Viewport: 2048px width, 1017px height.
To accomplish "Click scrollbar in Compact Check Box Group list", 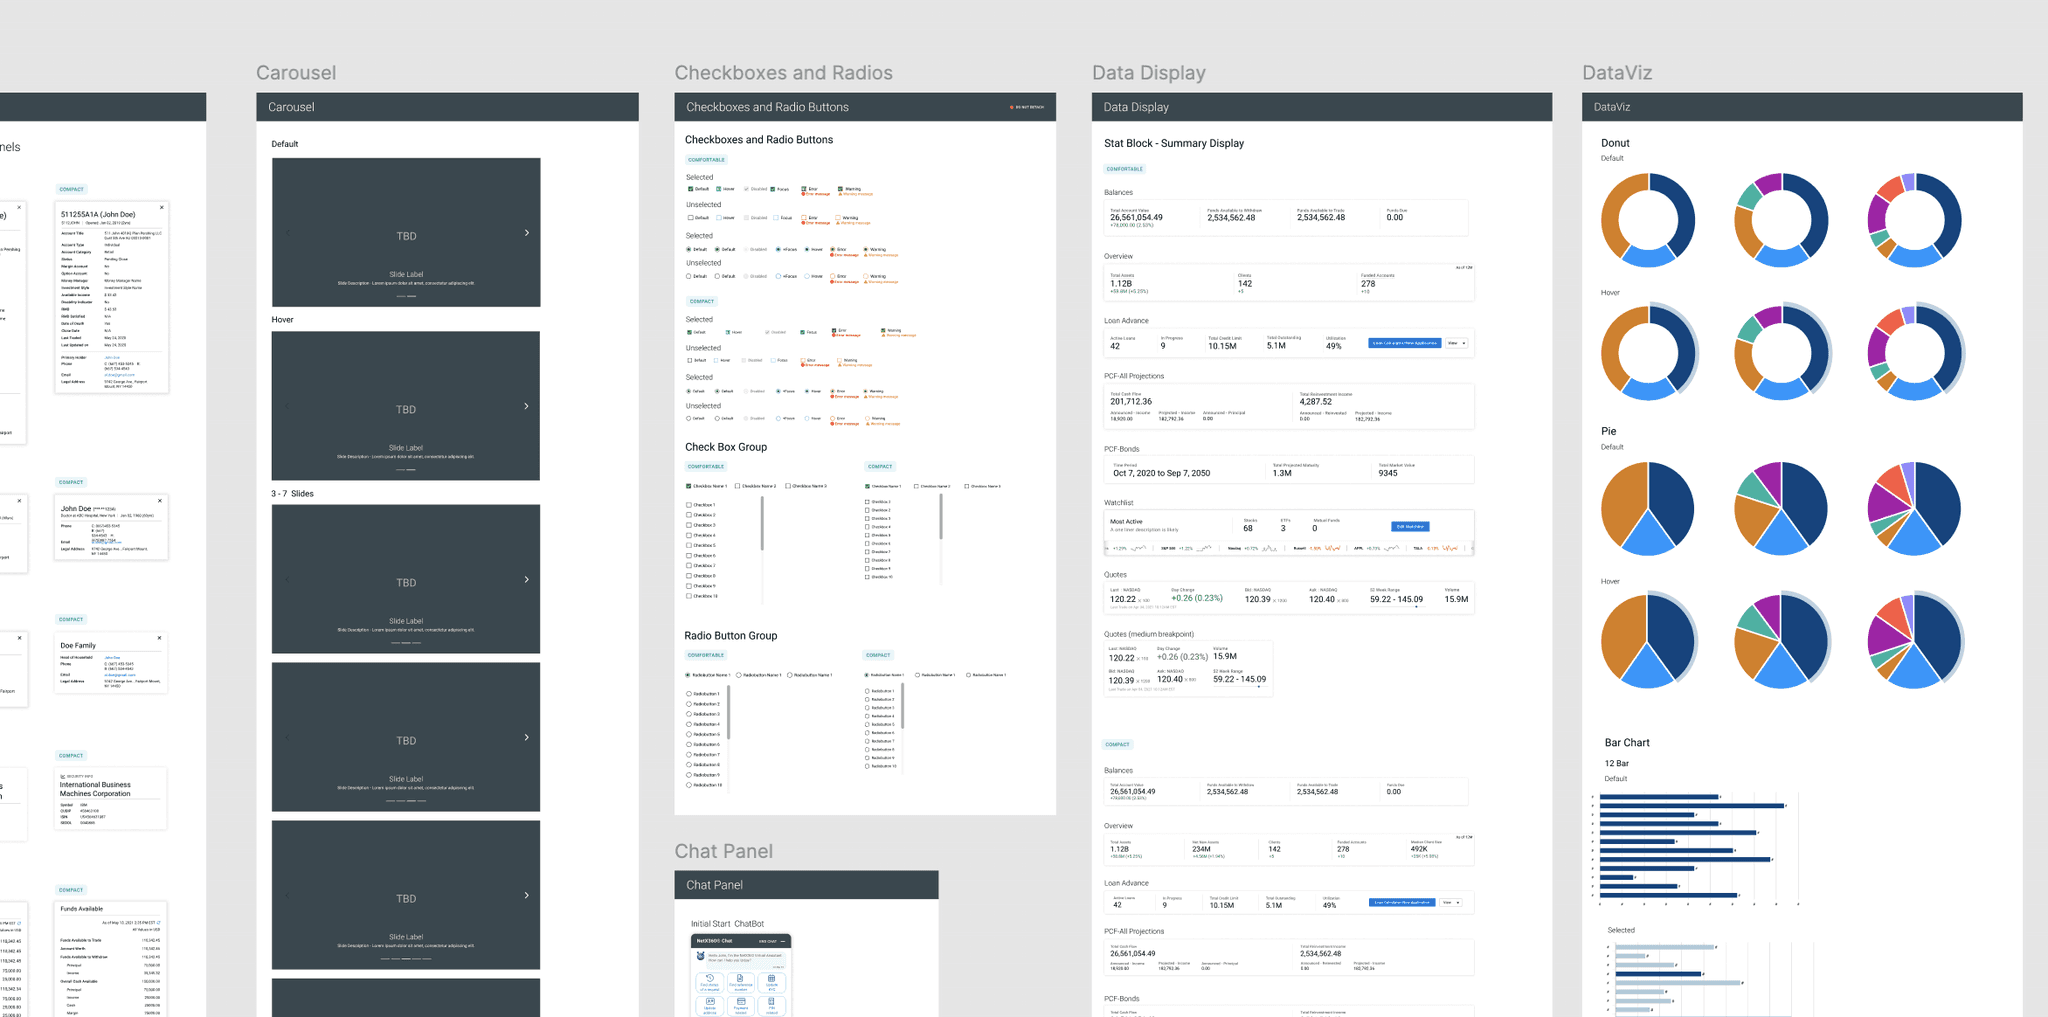I will click(x=941, y=516).
